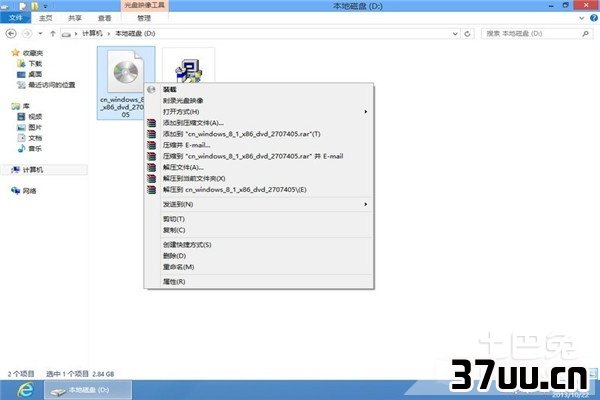
Task: Click the search magnifier icon
Action: pyautogui.click(x=585, y=34)
